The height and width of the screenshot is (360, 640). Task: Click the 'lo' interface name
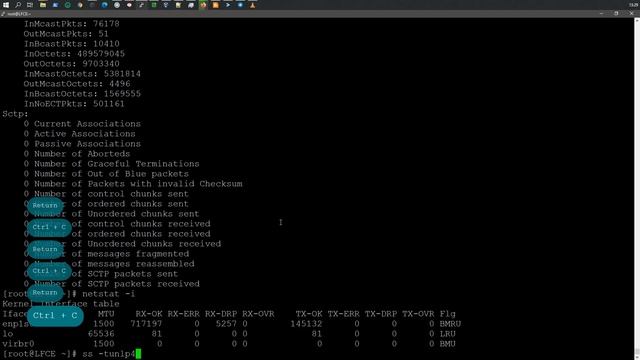tap(8, 334)
